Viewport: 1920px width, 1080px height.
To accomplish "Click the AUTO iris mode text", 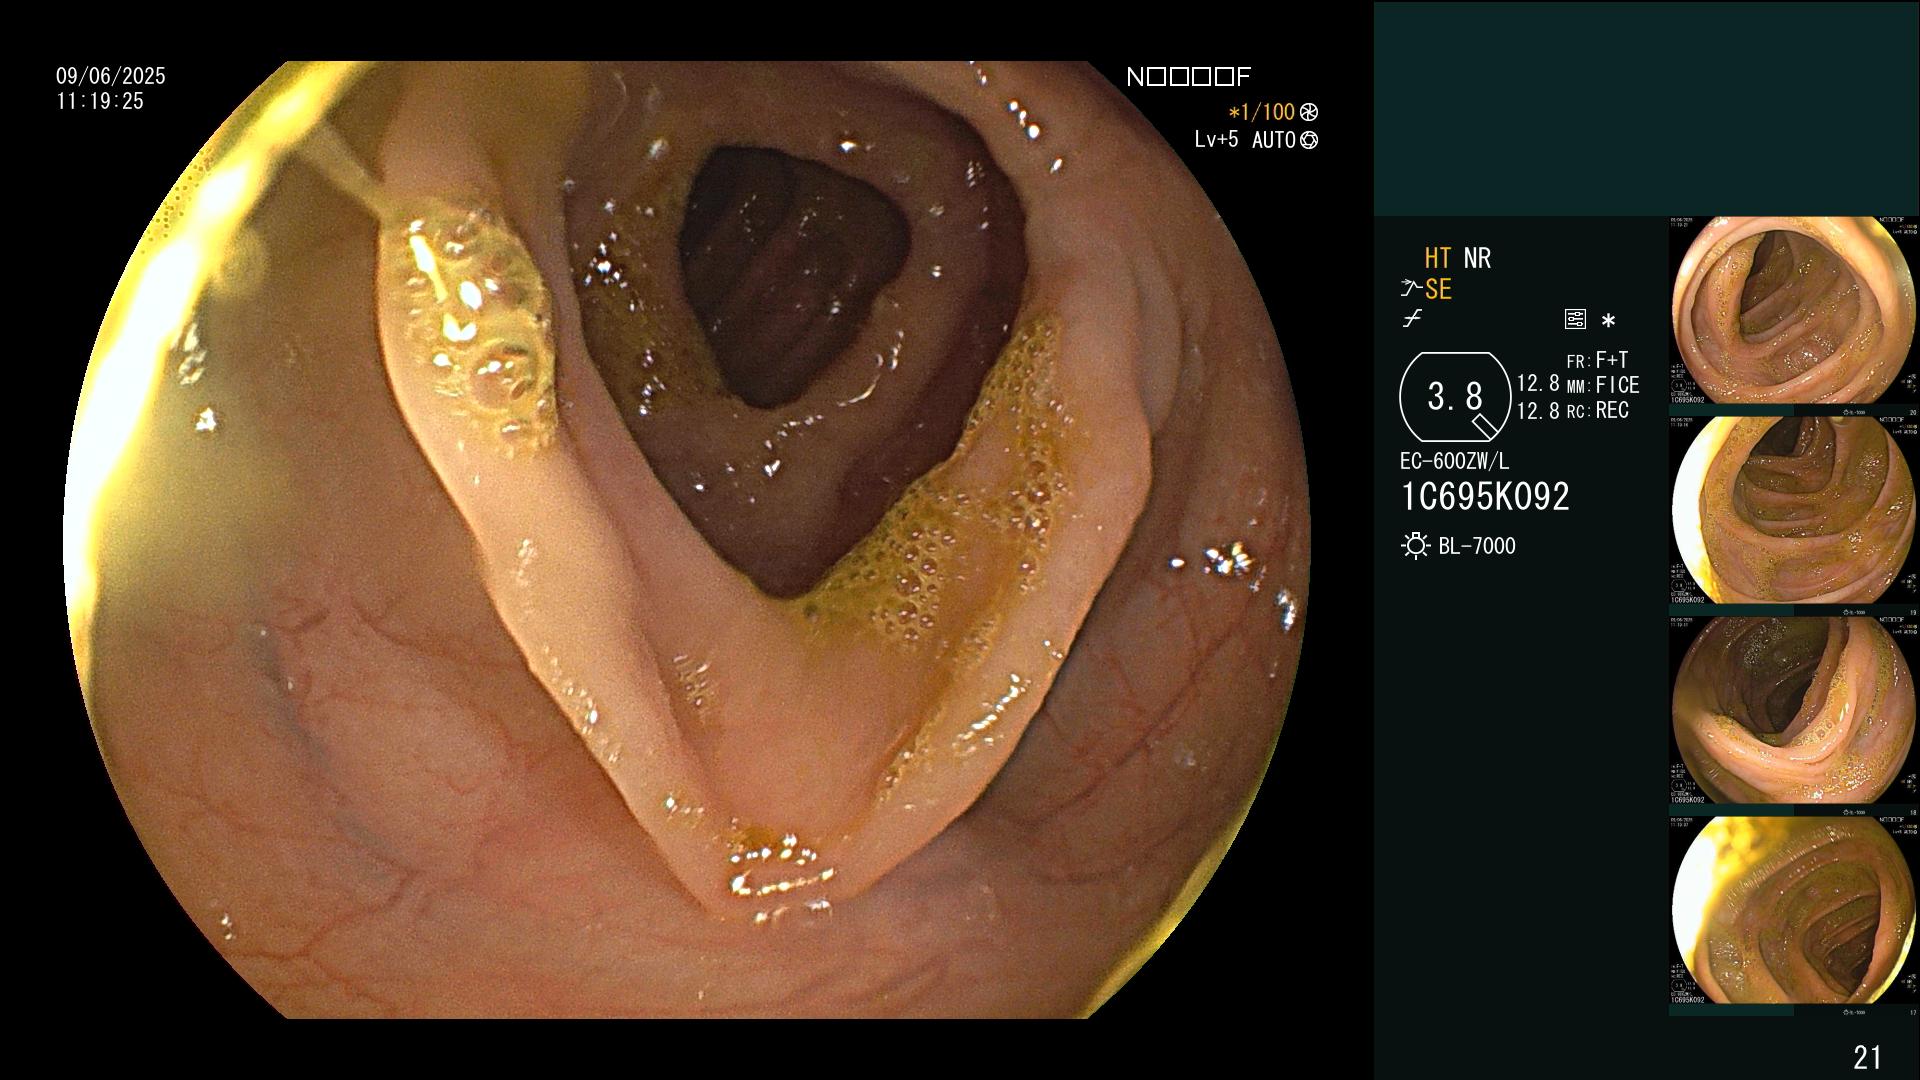I will [1274, 141].
